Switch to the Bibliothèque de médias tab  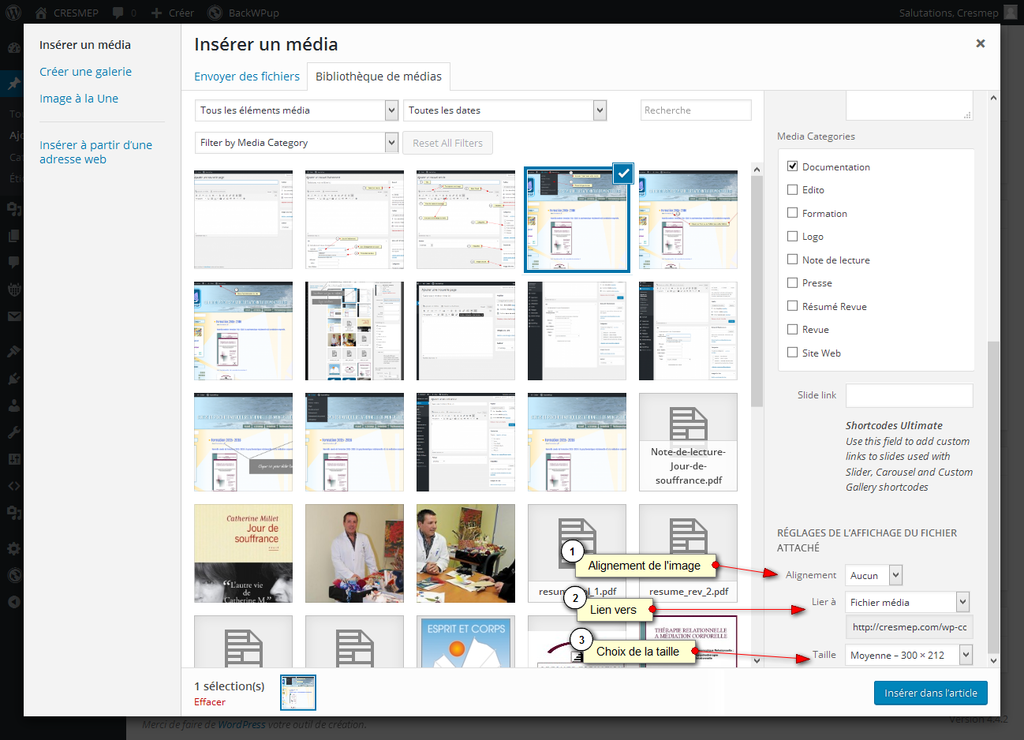click(379, 76)
